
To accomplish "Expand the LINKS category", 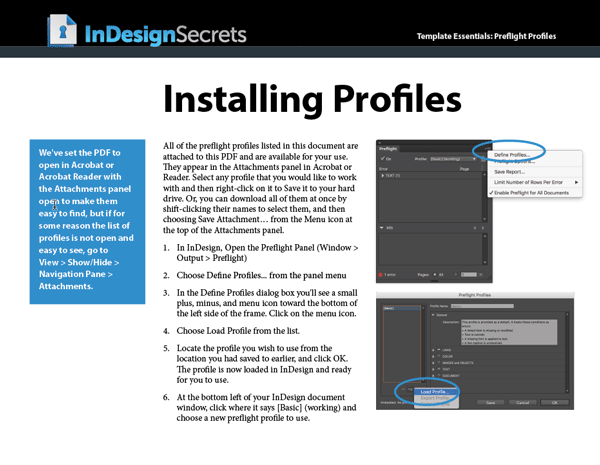I will [433, 350].
